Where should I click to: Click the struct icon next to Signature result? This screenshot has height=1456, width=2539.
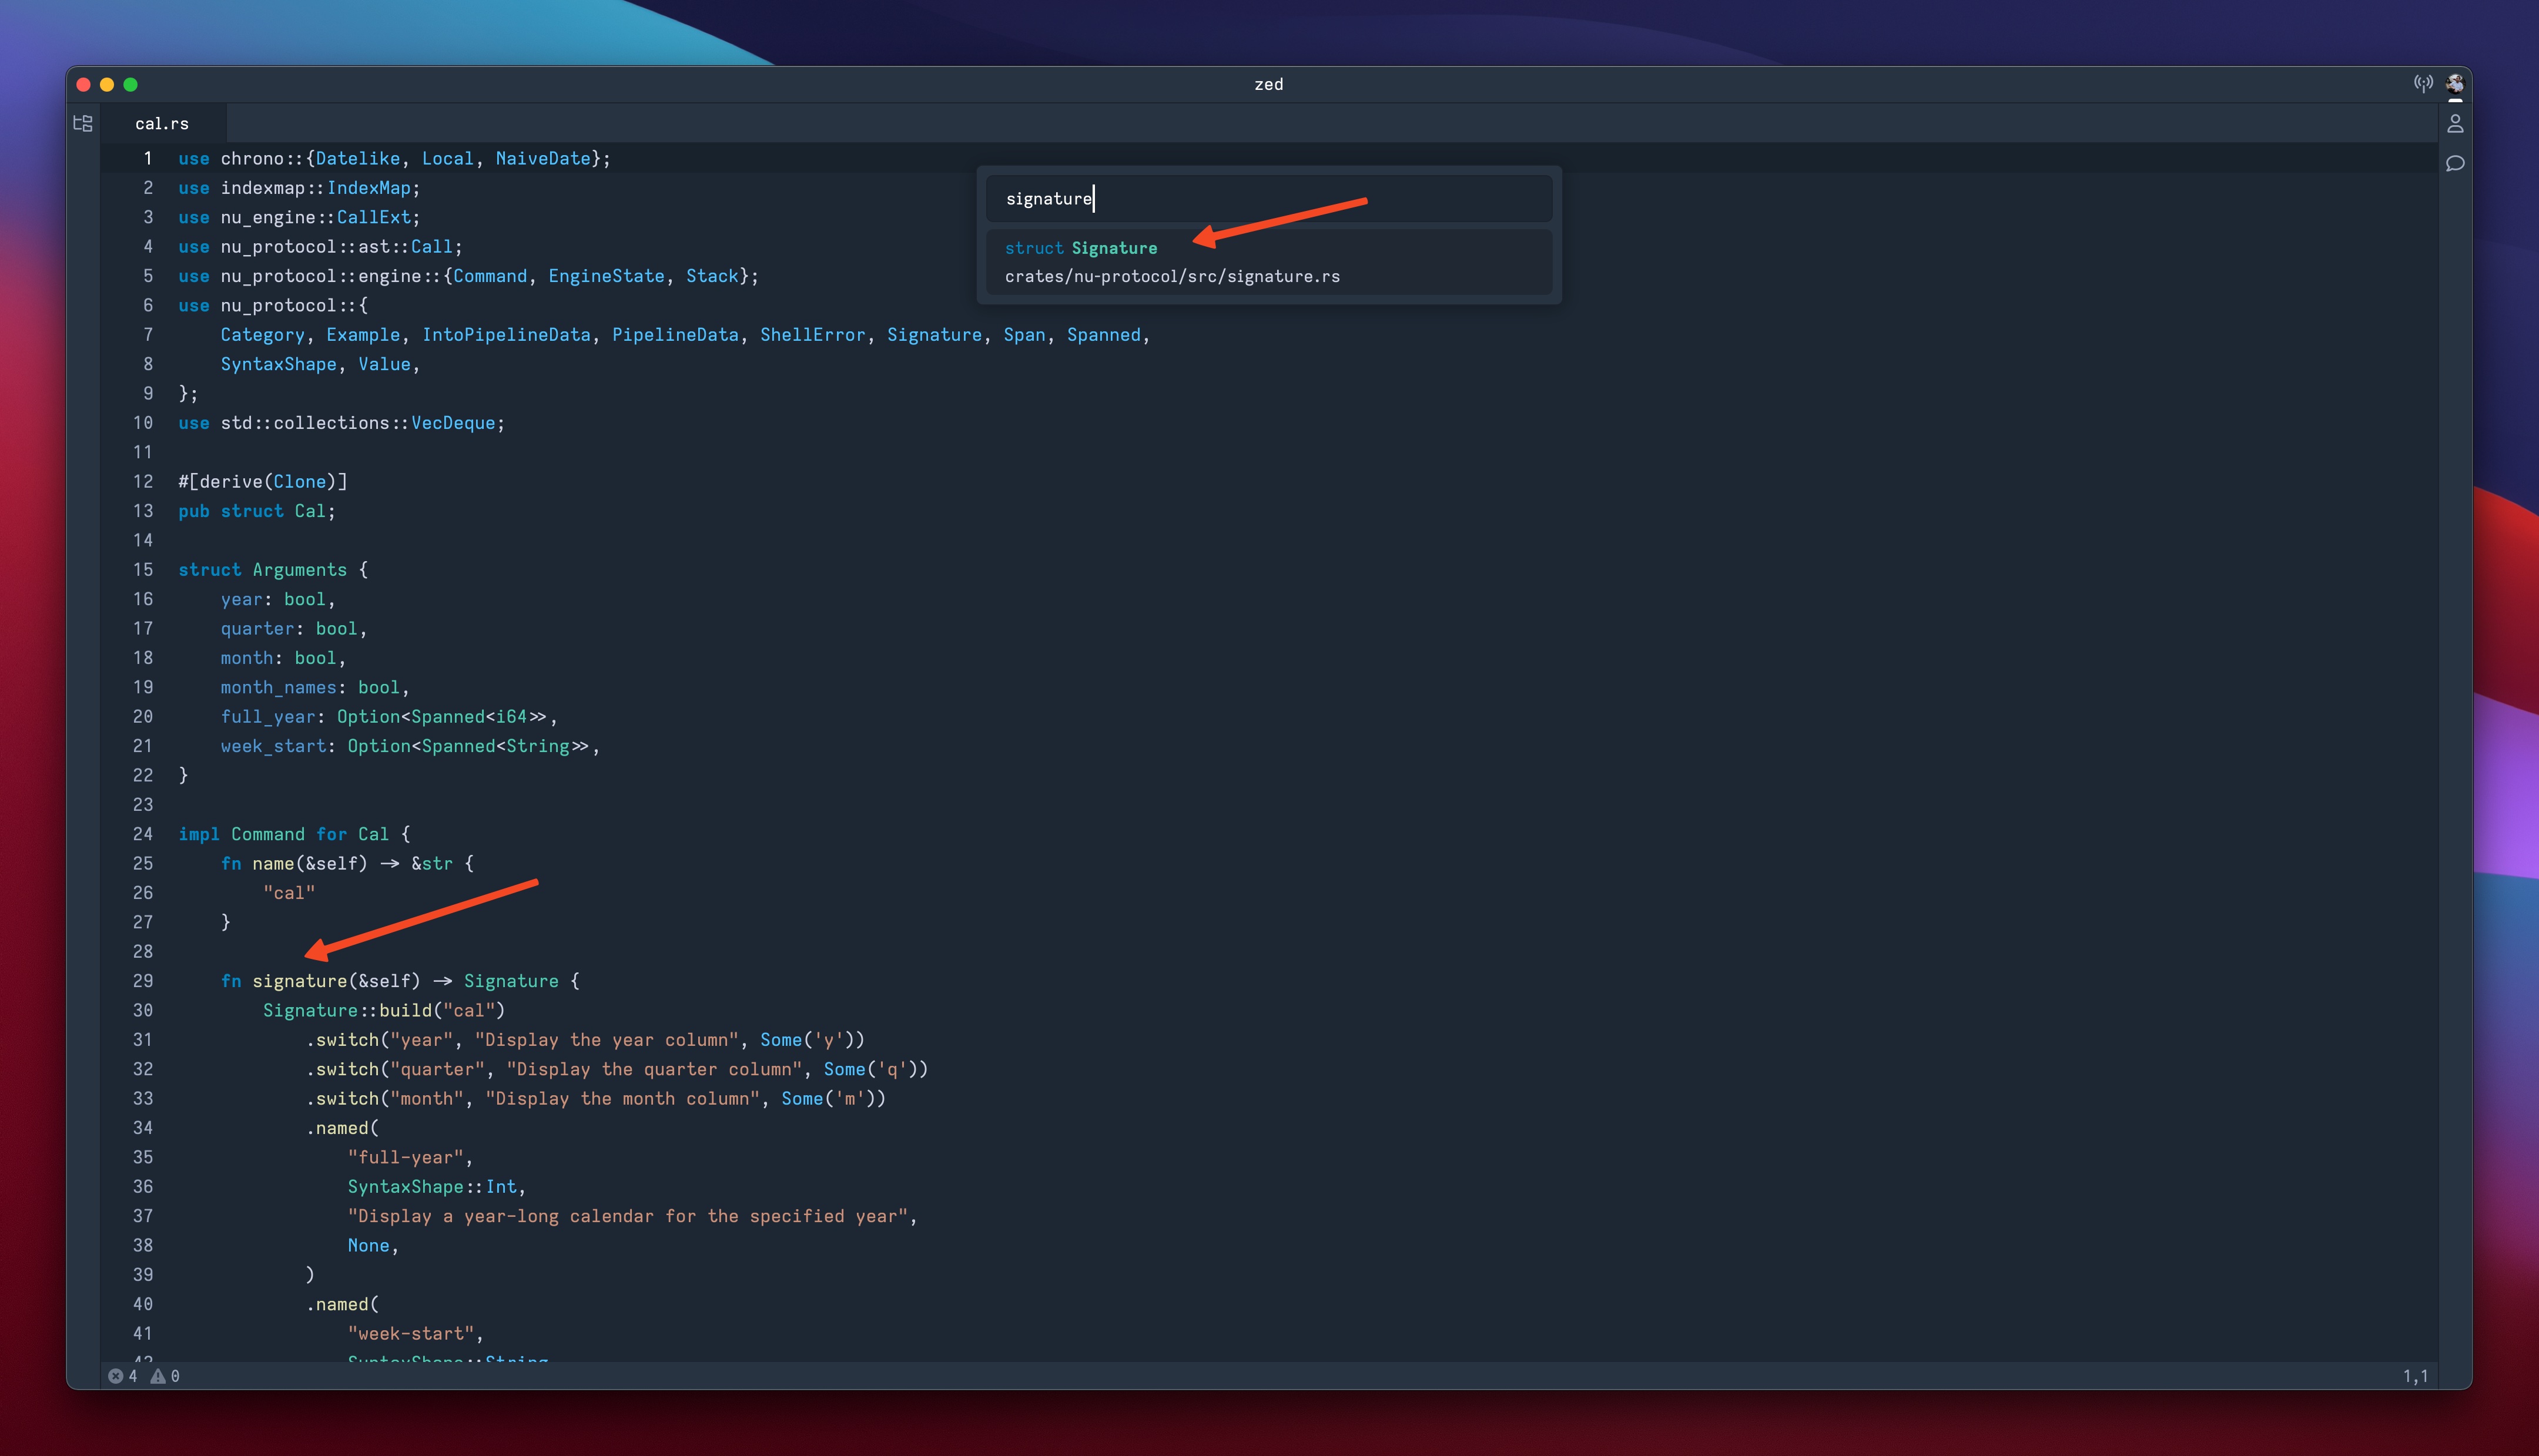click(1034, 248)
